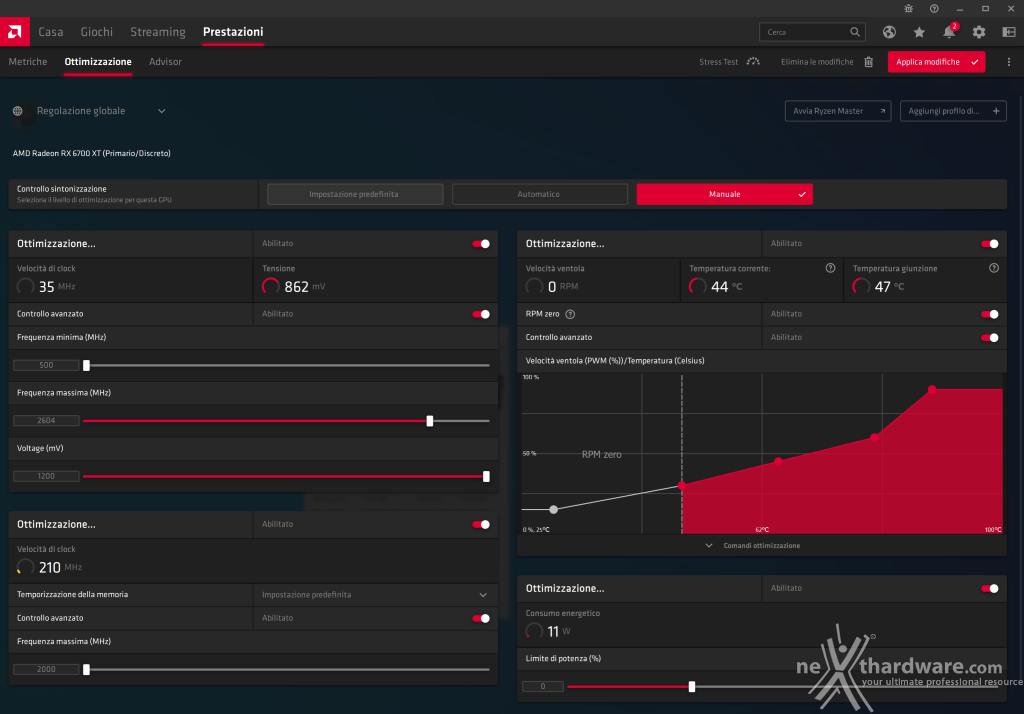Screen dimensions: 1024x714
Task: Launch Avvia Ryzen Master
Action: pyautogui.click(x=838, y=111)
